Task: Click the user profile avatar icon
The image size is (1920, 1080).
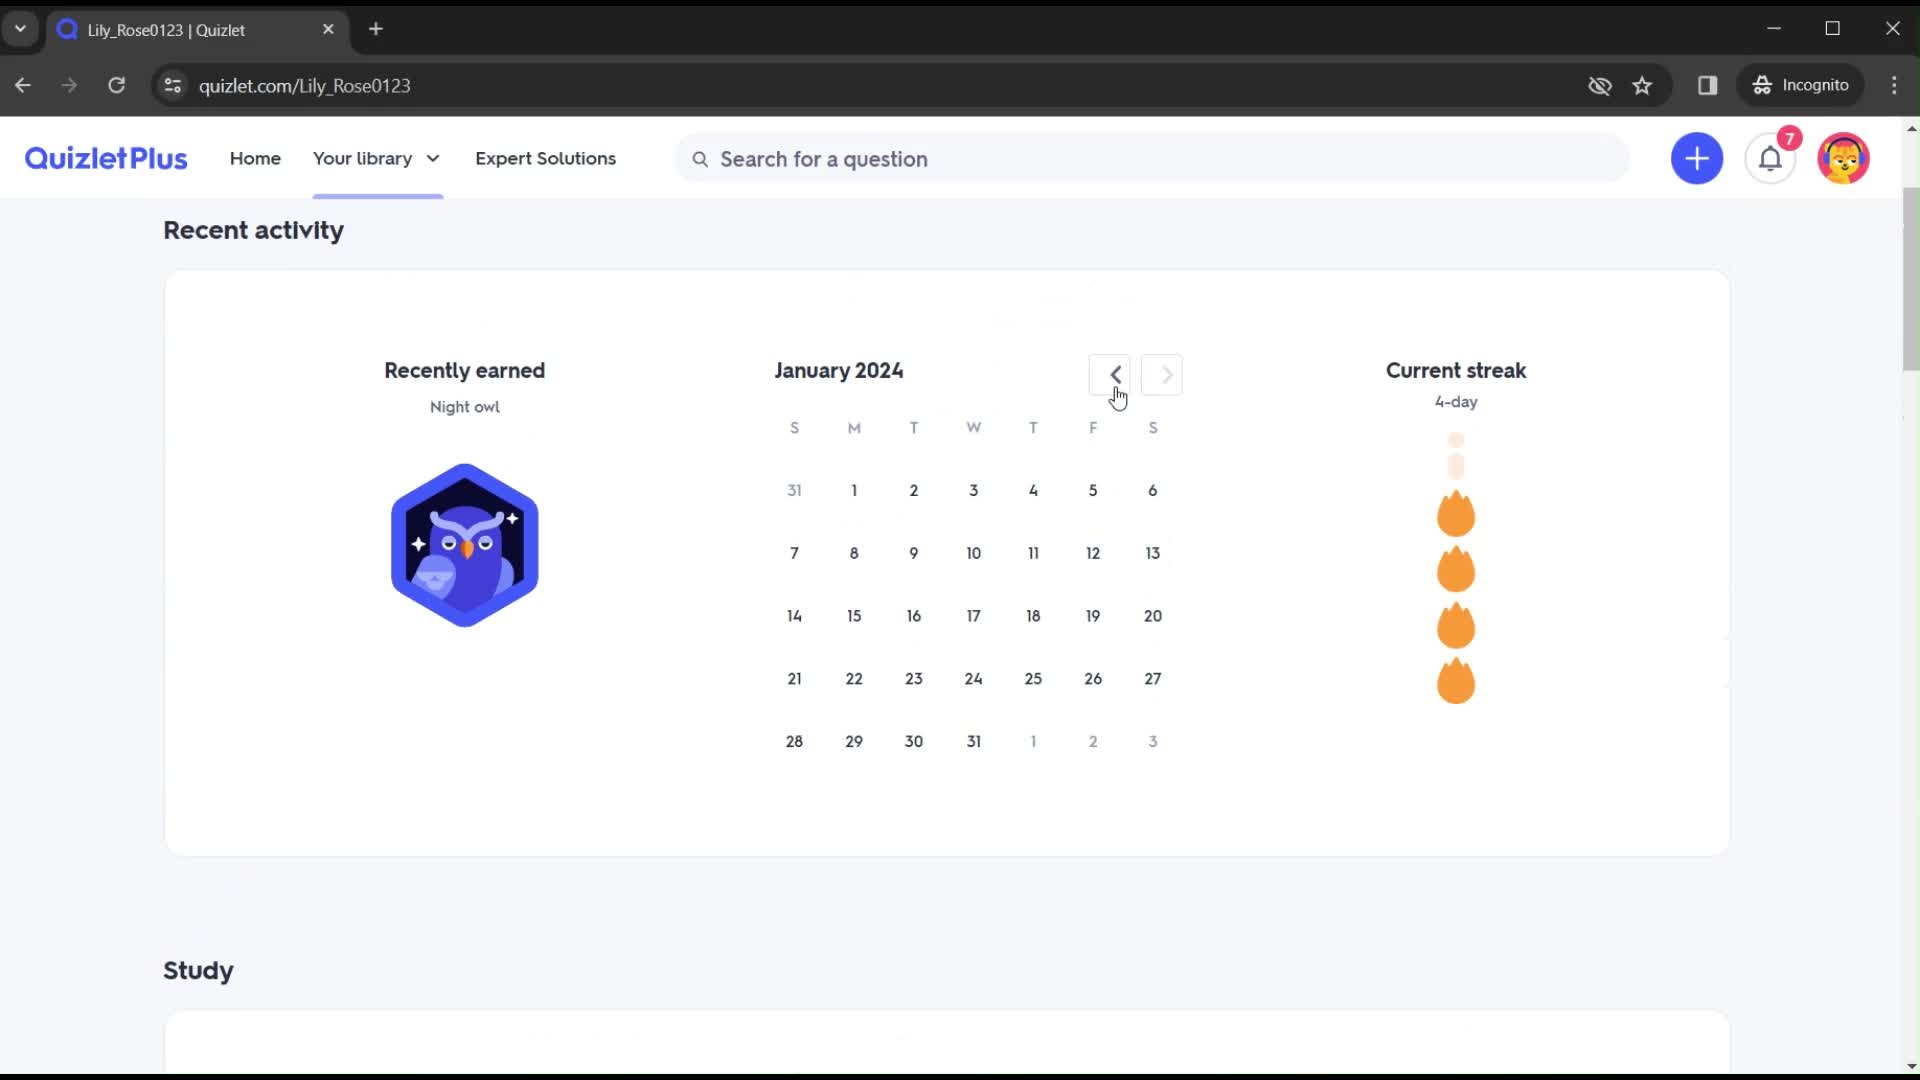Action: point(1844,158)
